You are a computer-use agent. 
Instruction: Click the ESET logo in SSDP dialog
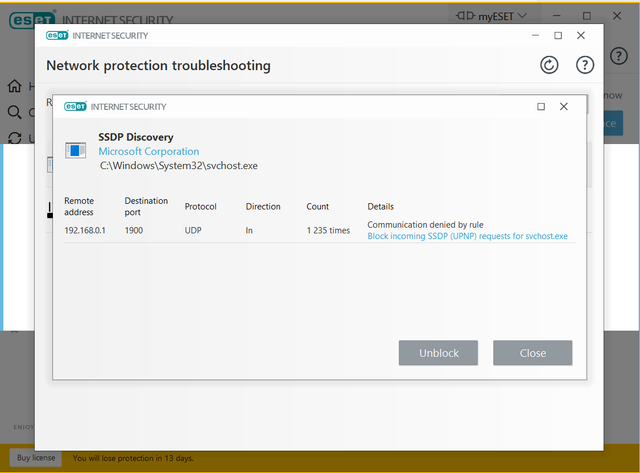pos(75,107)
